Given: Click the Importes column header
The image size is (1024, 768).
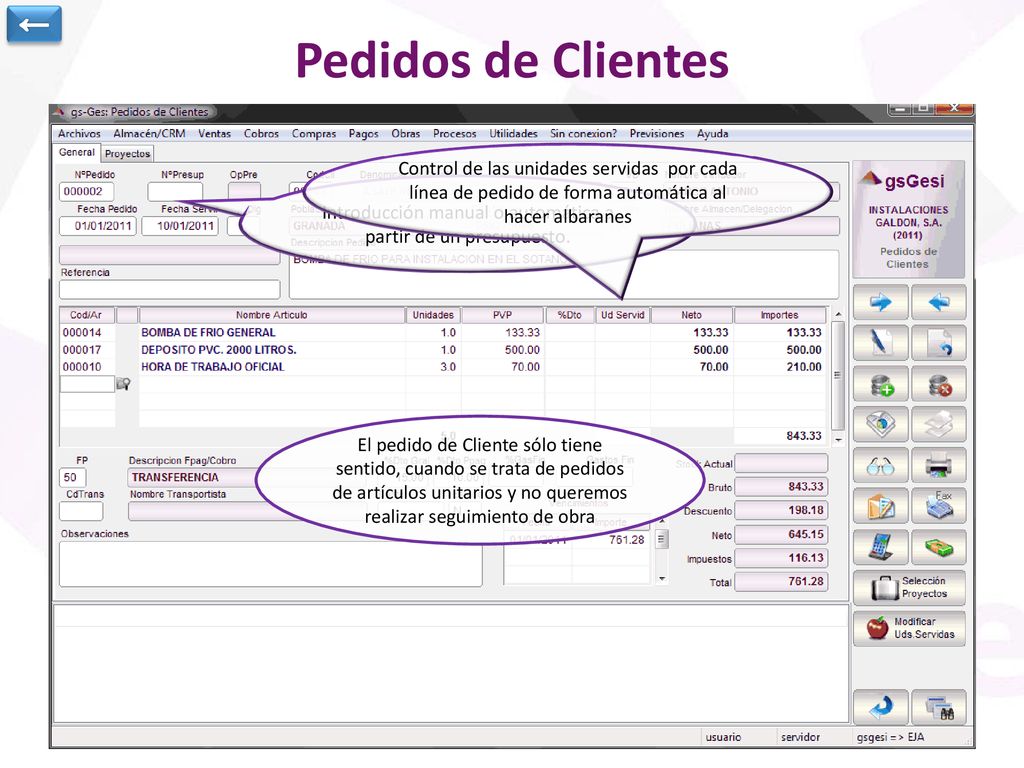Looking at the screenshot, I should point(780,315).
